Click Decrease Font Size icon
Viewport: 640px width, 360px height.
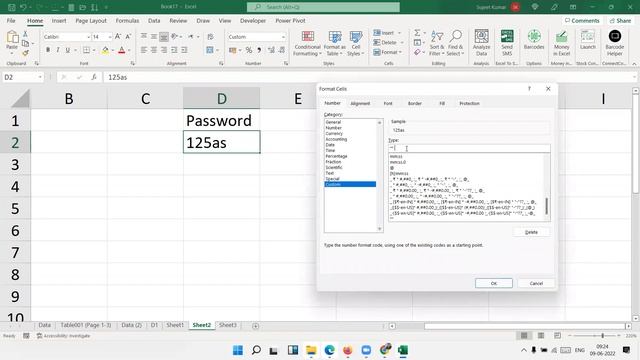128,36
